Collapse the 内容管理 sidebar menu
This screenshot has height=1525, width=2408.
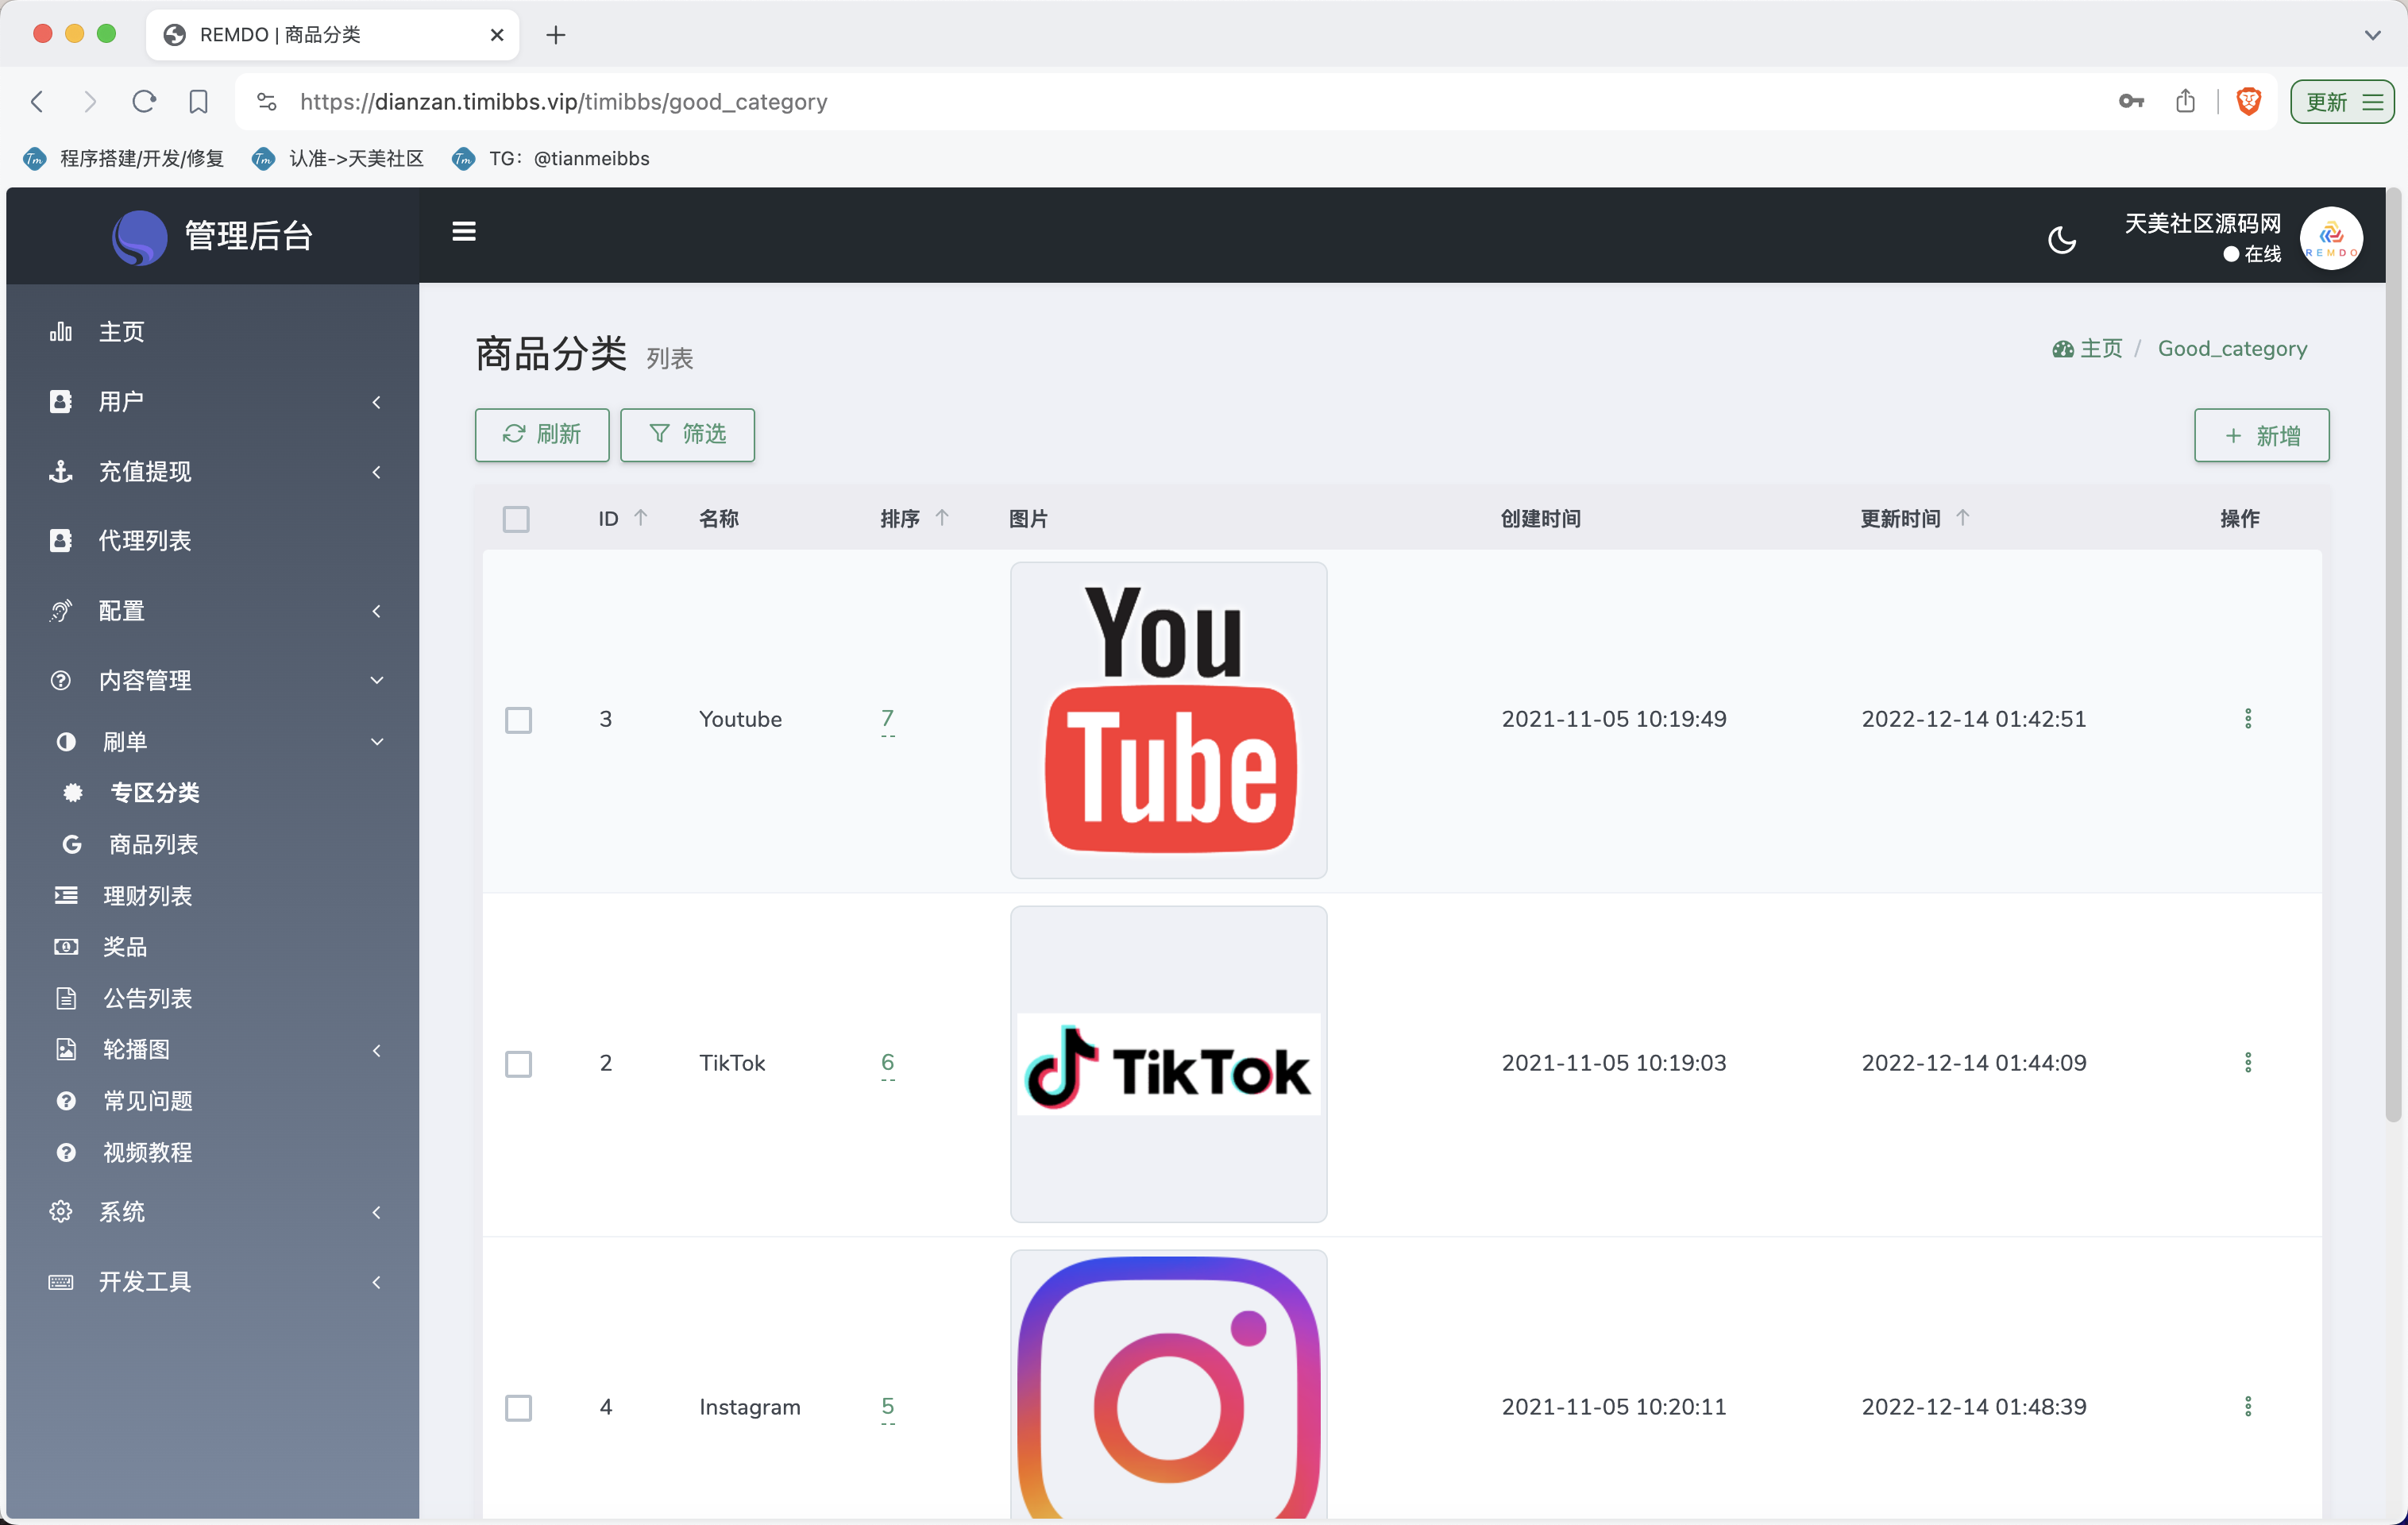coord(212,680)
